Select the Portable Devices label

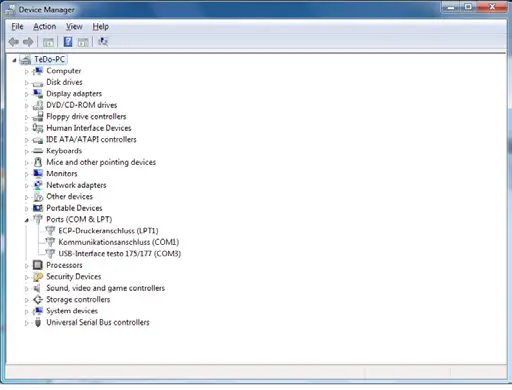(x=74, y=208)
